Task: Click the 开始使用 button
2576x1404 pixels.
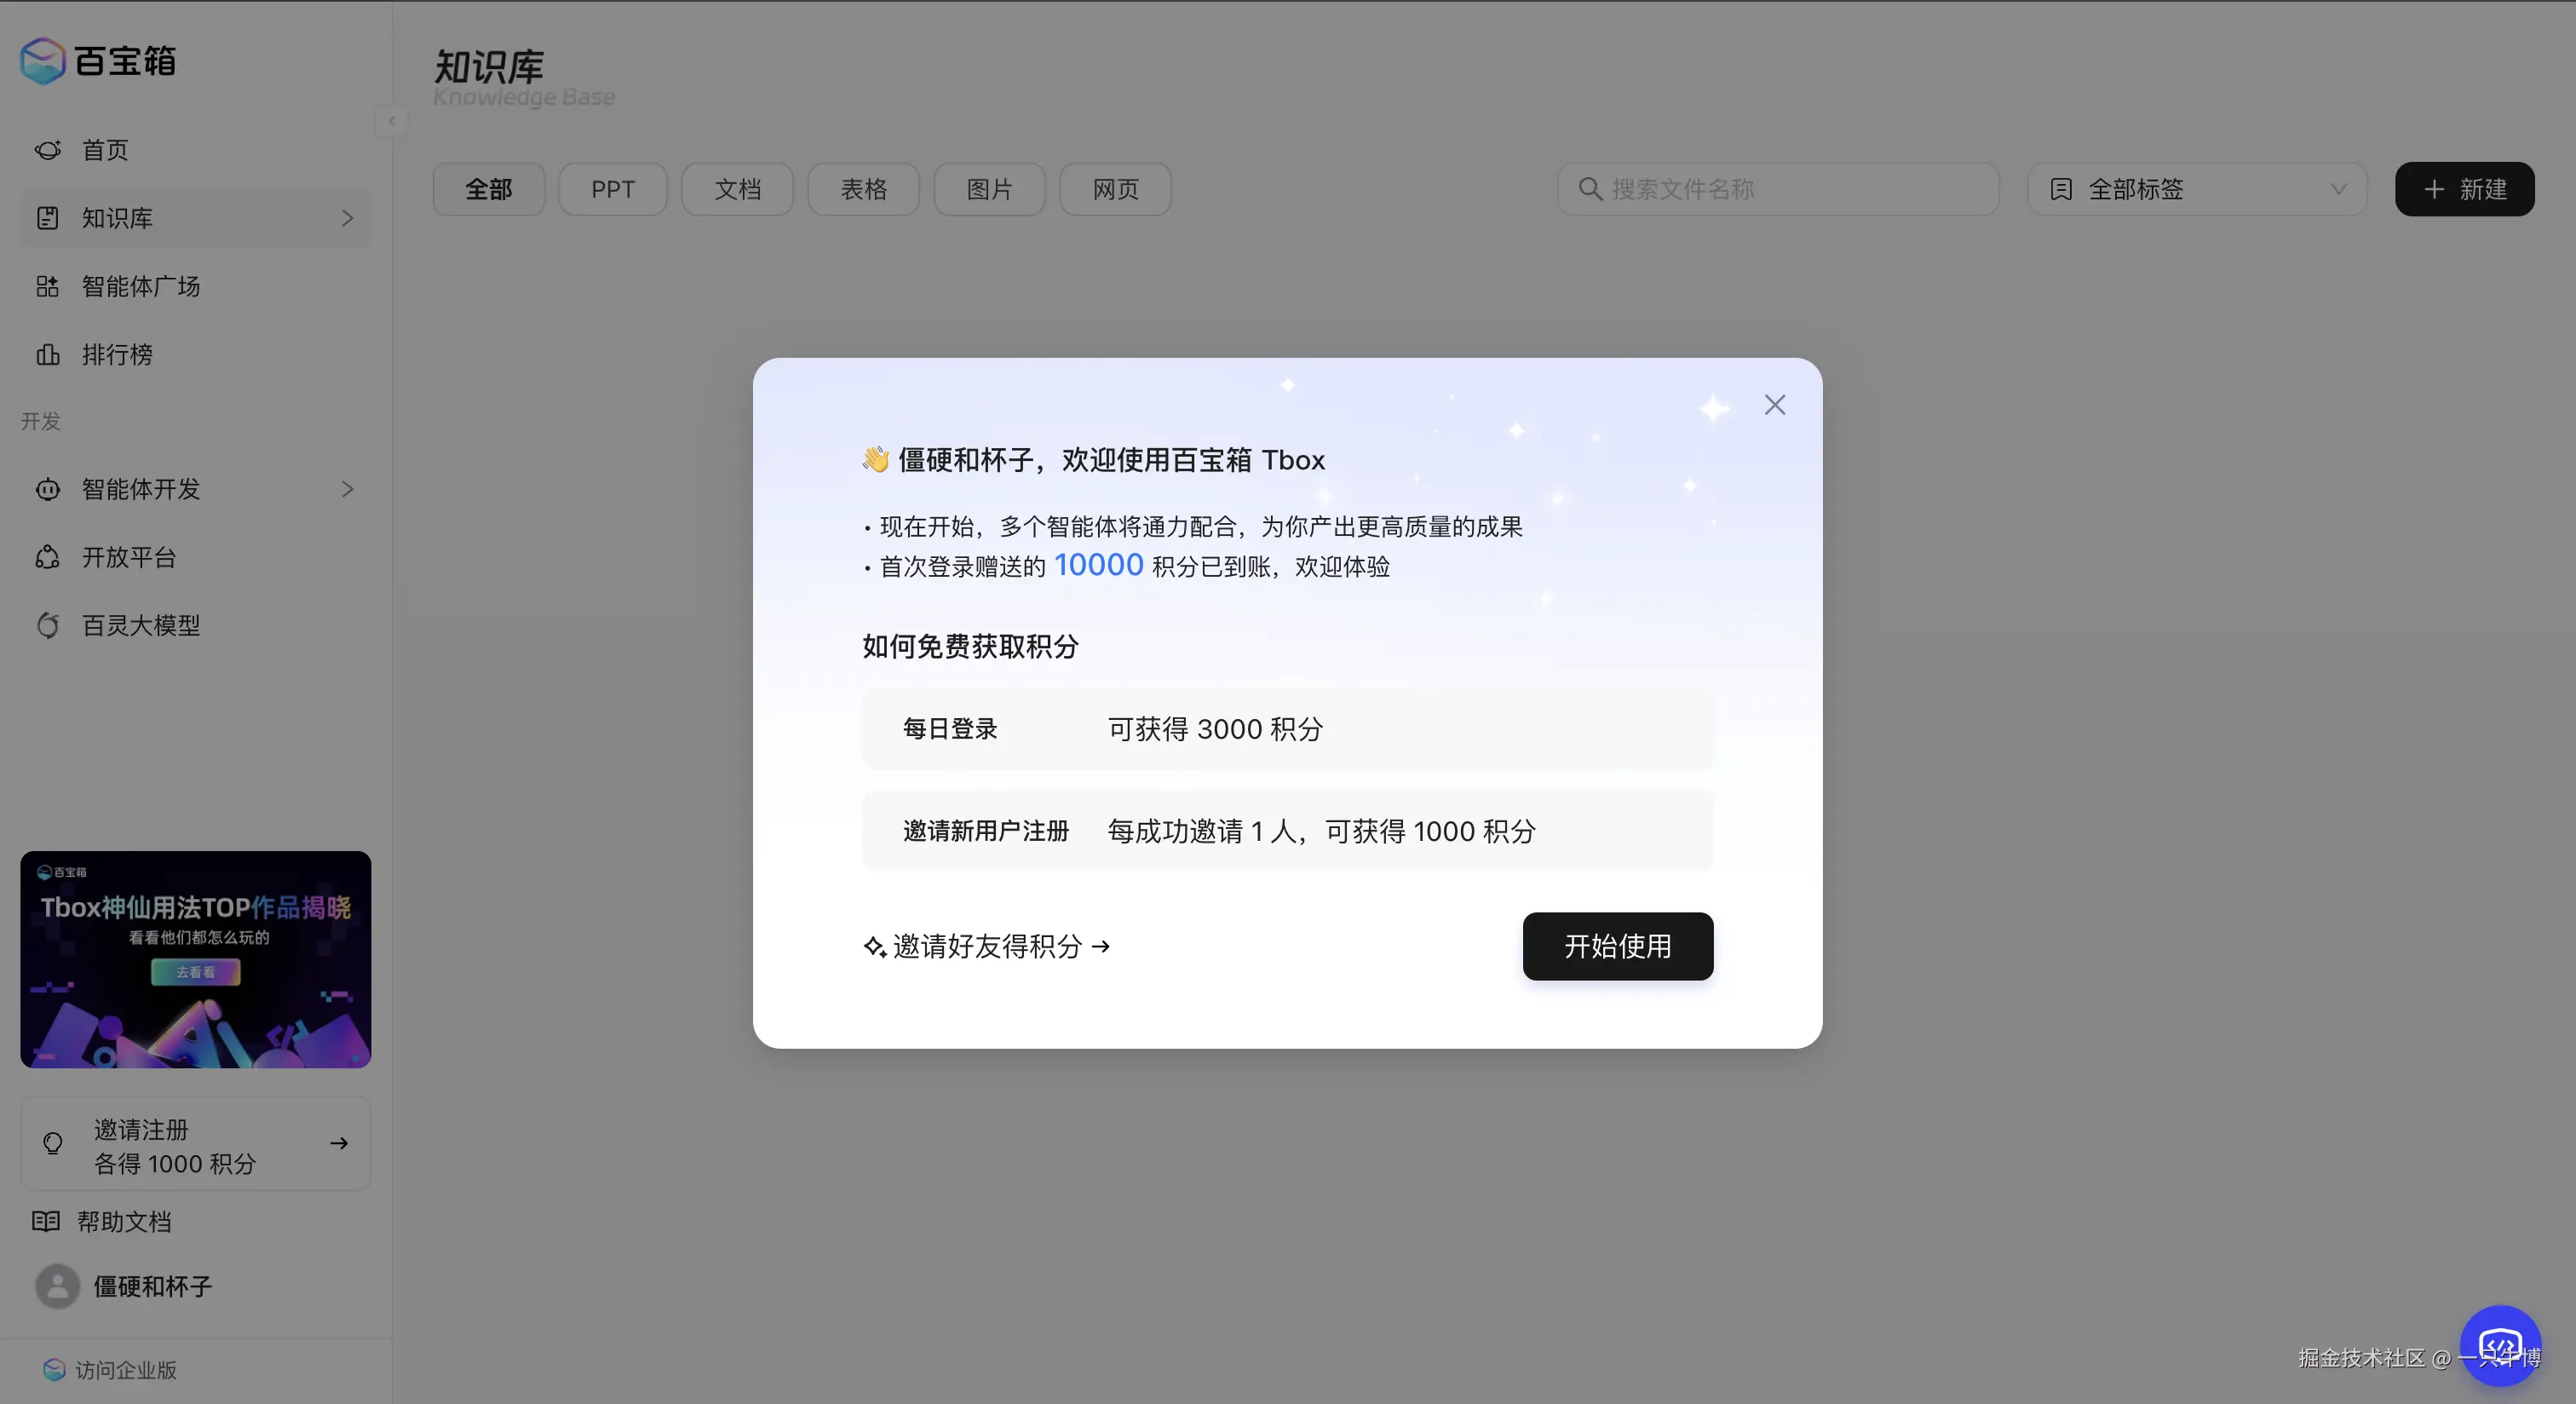Action: point(1617,946)
